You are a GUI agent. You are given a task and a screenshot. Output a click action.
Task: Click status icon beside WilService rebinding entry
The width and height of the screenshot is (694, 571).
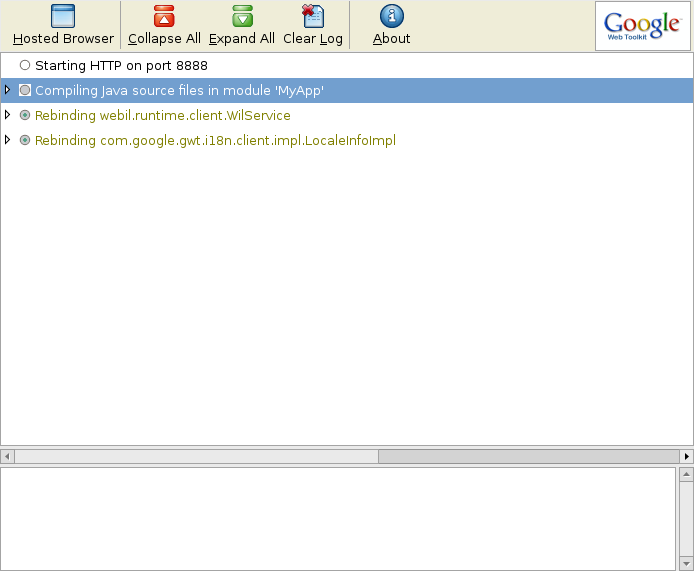point(25,115)
